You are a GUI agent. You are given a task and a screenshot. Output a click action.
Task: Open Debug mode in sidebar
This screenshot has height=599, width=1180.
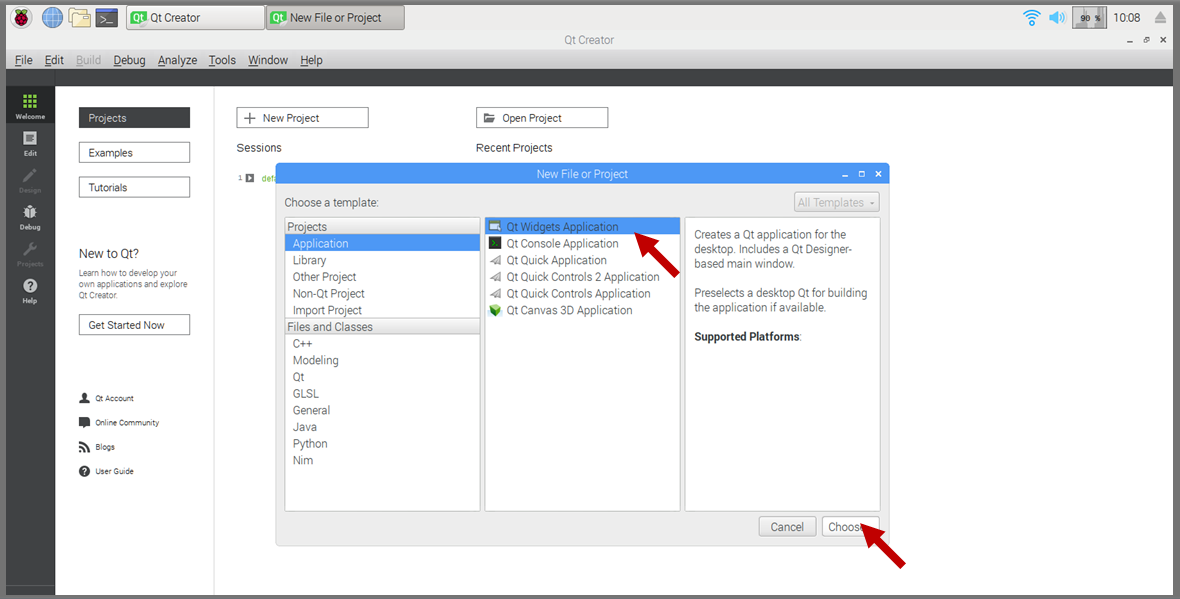[x=30, y=217]
